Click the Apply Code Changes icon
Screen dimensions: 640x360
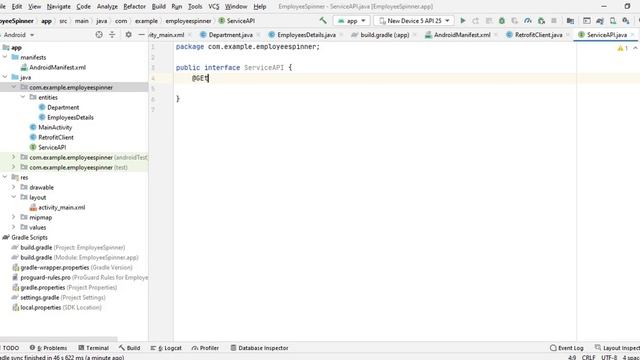(489, 20)
